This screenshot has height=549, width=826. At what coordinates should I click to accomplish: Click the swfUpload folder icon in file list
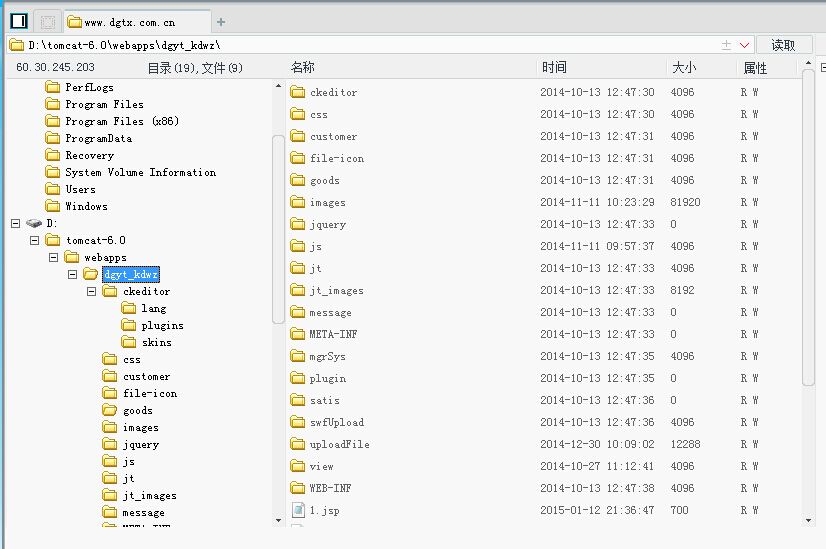(298, 422)
